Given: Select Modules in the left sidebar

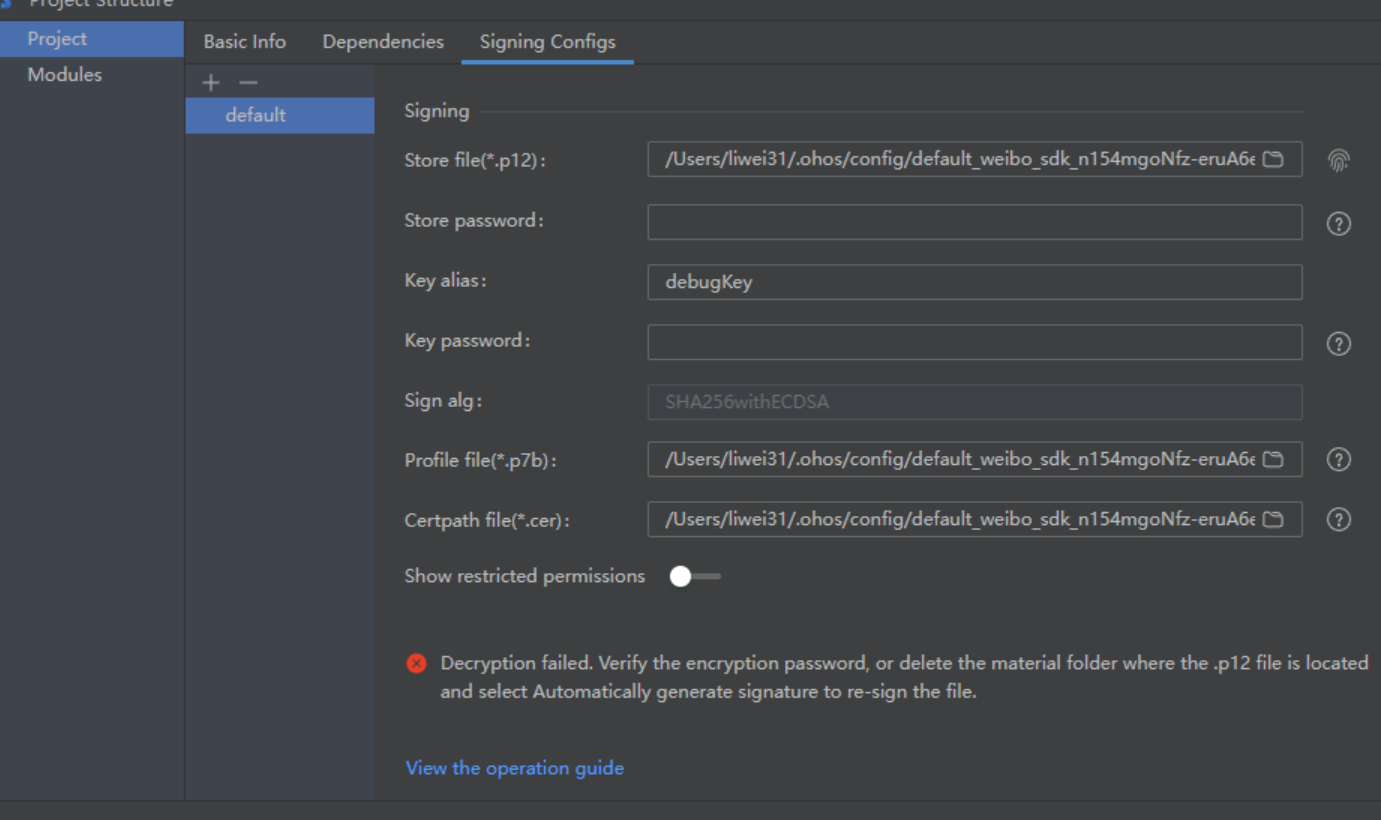Looking at the screenshot, I should pos(65,75).
